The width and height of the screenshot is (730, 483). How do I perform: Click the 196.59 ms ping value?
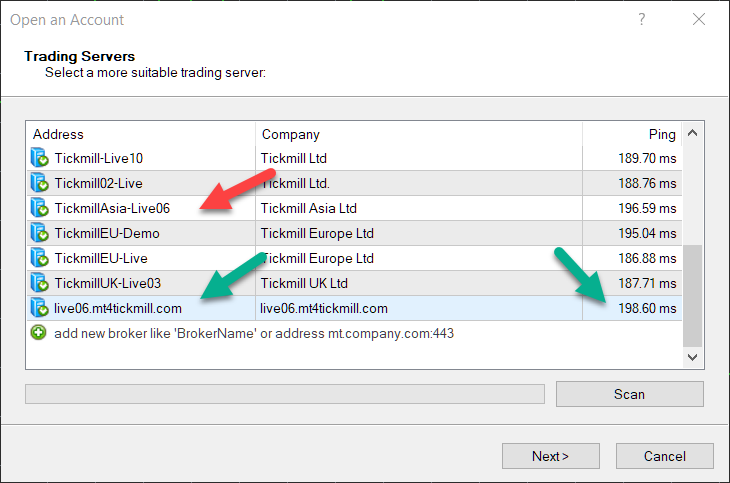[x=647, y=208]
